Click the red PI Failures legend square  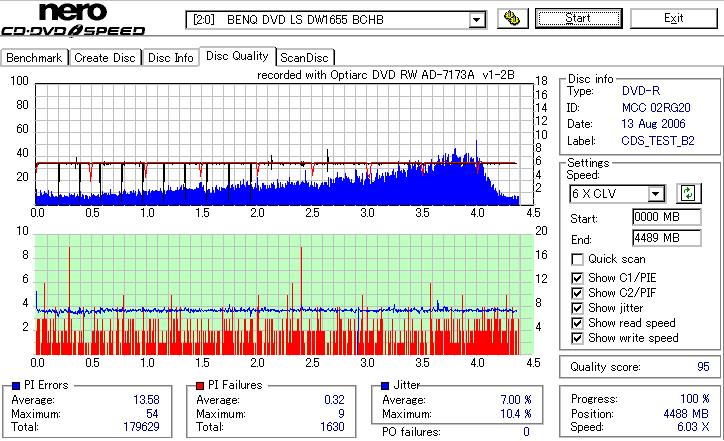point(200,385)
